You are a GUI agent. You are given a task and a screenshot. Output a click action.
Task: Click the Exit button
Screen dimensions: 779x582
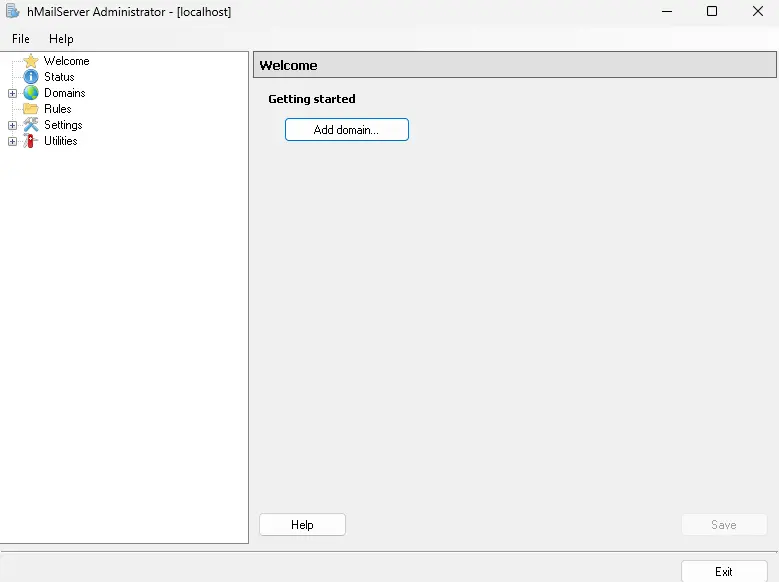(x=724, y=572)
